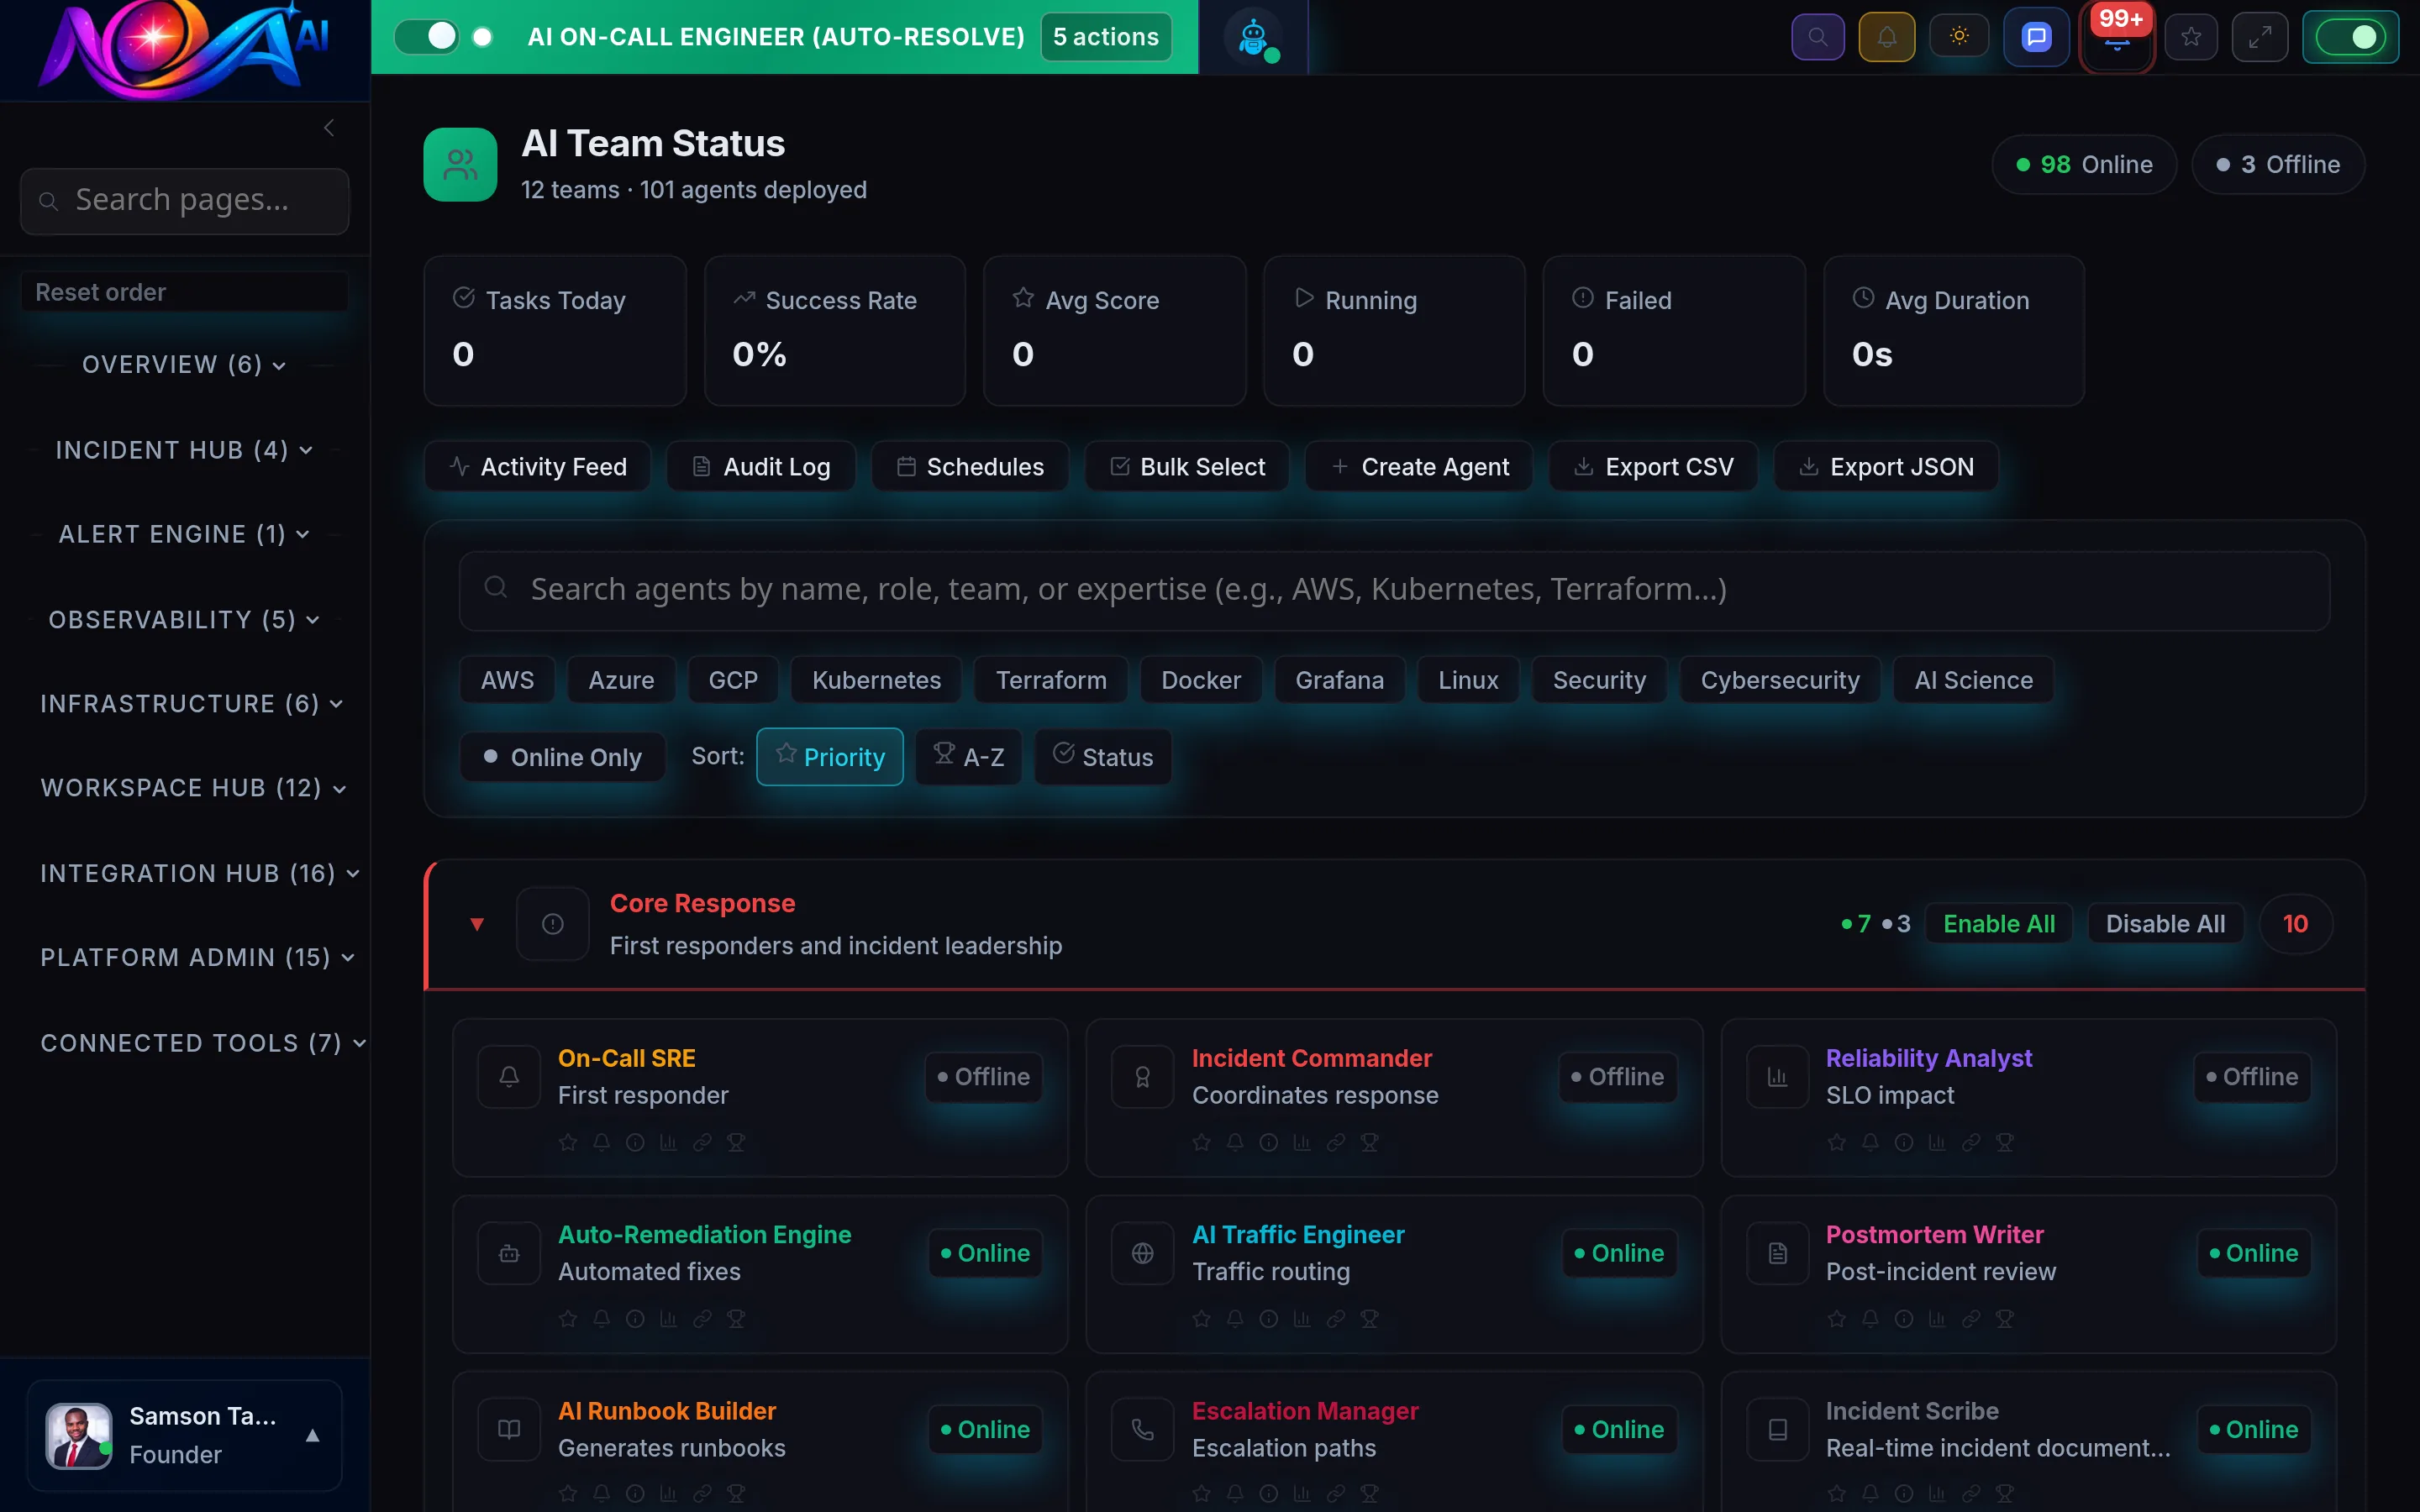Click the sun theme icon in the top bar
The height and width of the screenshot is (1512, 2420).
1959,36
